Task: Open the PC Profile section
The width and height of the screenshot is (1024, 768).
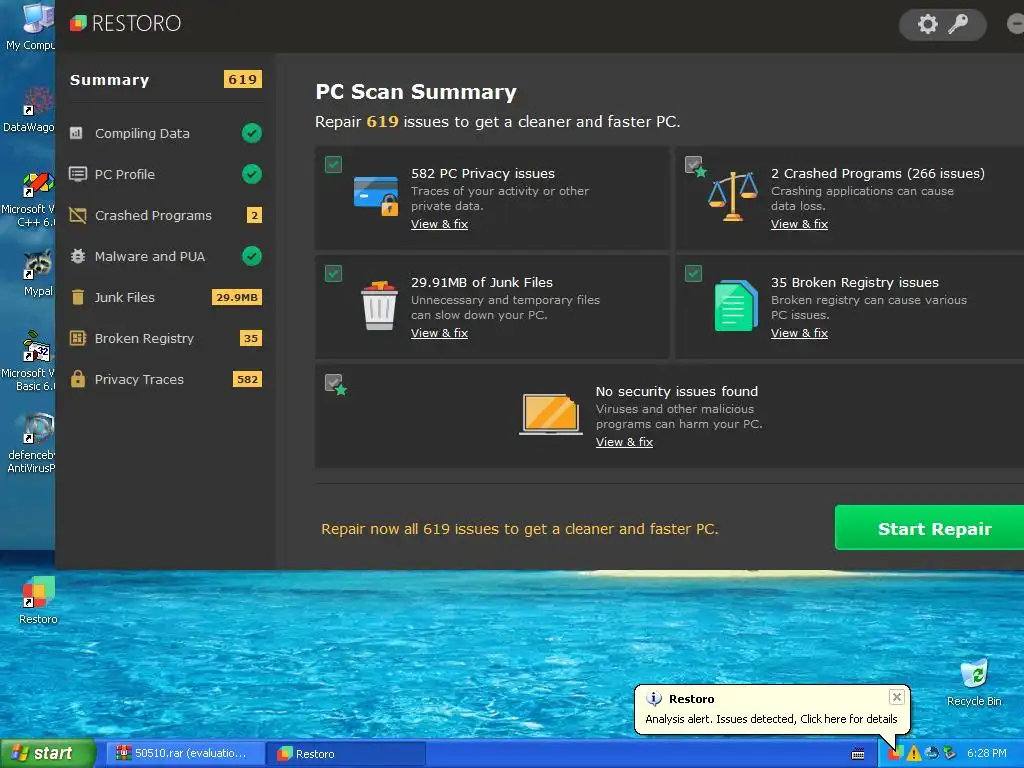Action: point(165,174)
